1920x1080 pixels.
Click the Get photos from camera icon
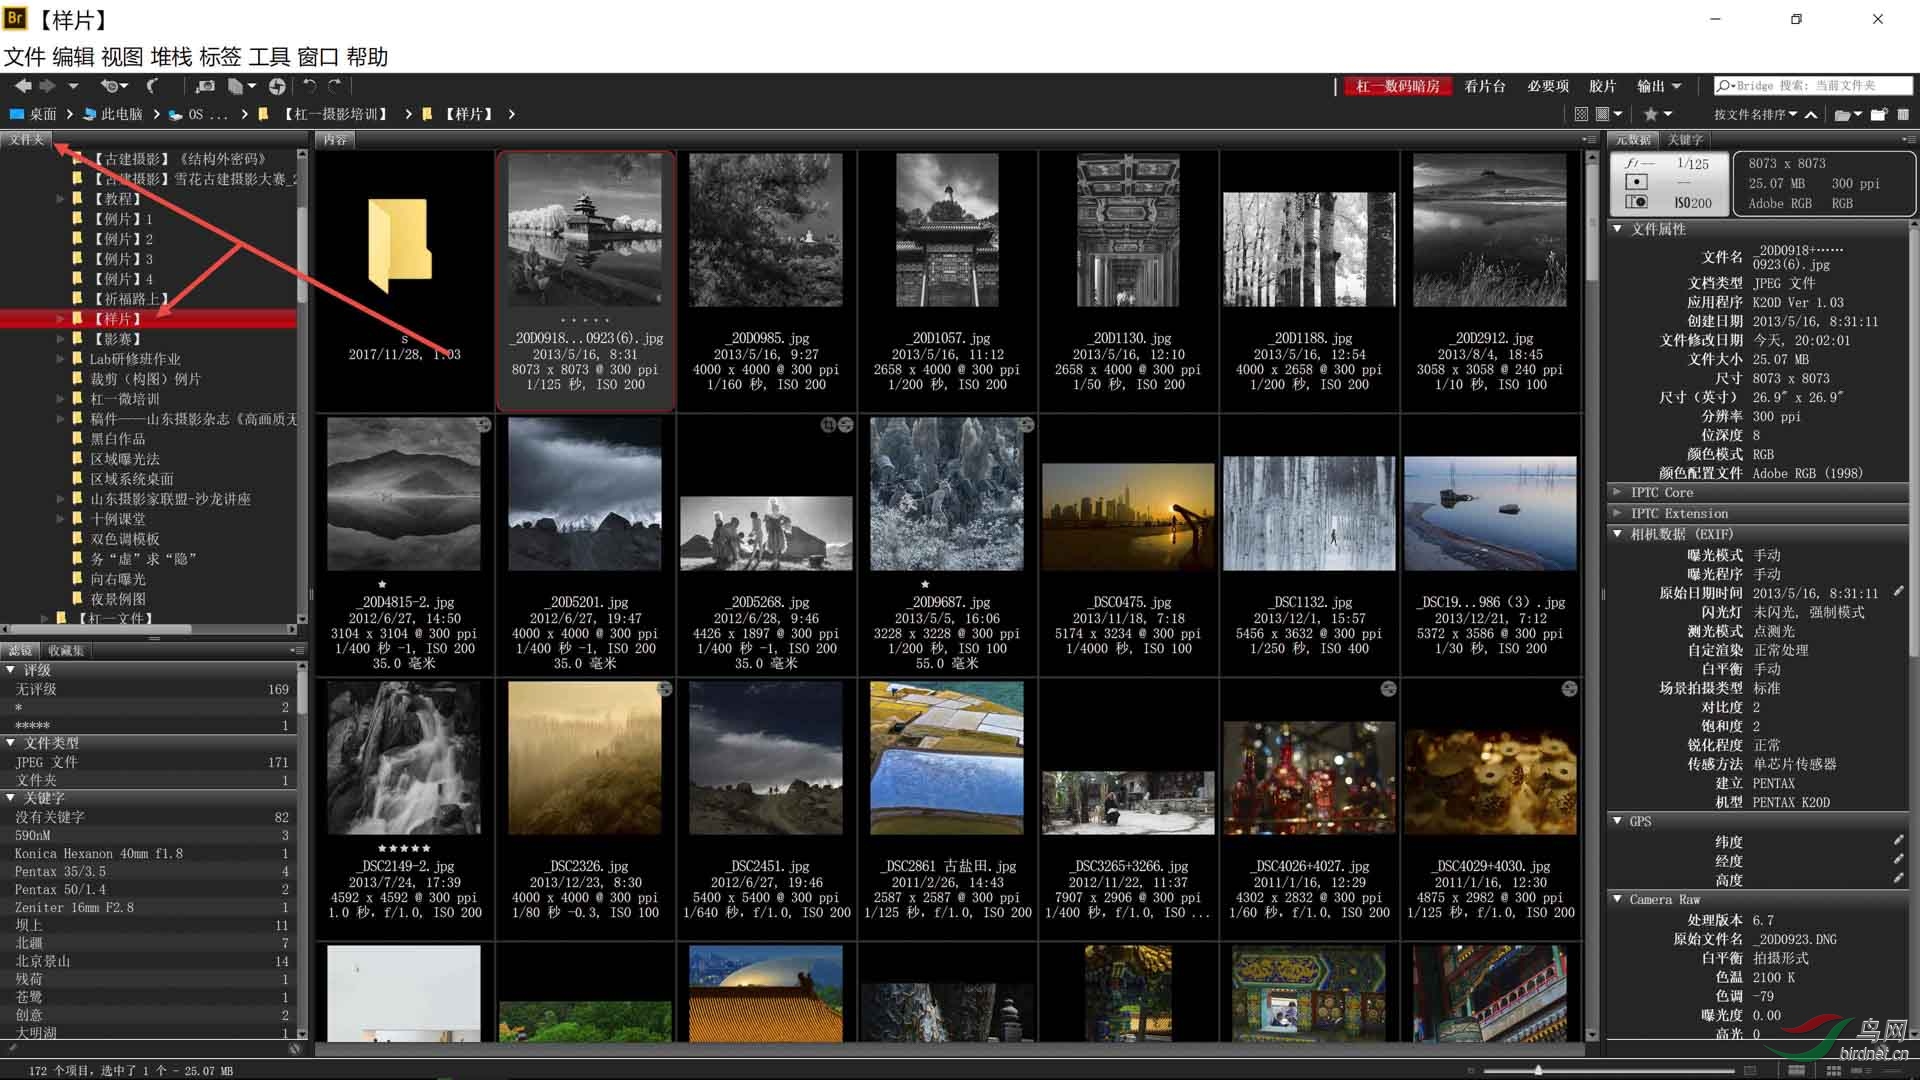(x=206, y=86)
